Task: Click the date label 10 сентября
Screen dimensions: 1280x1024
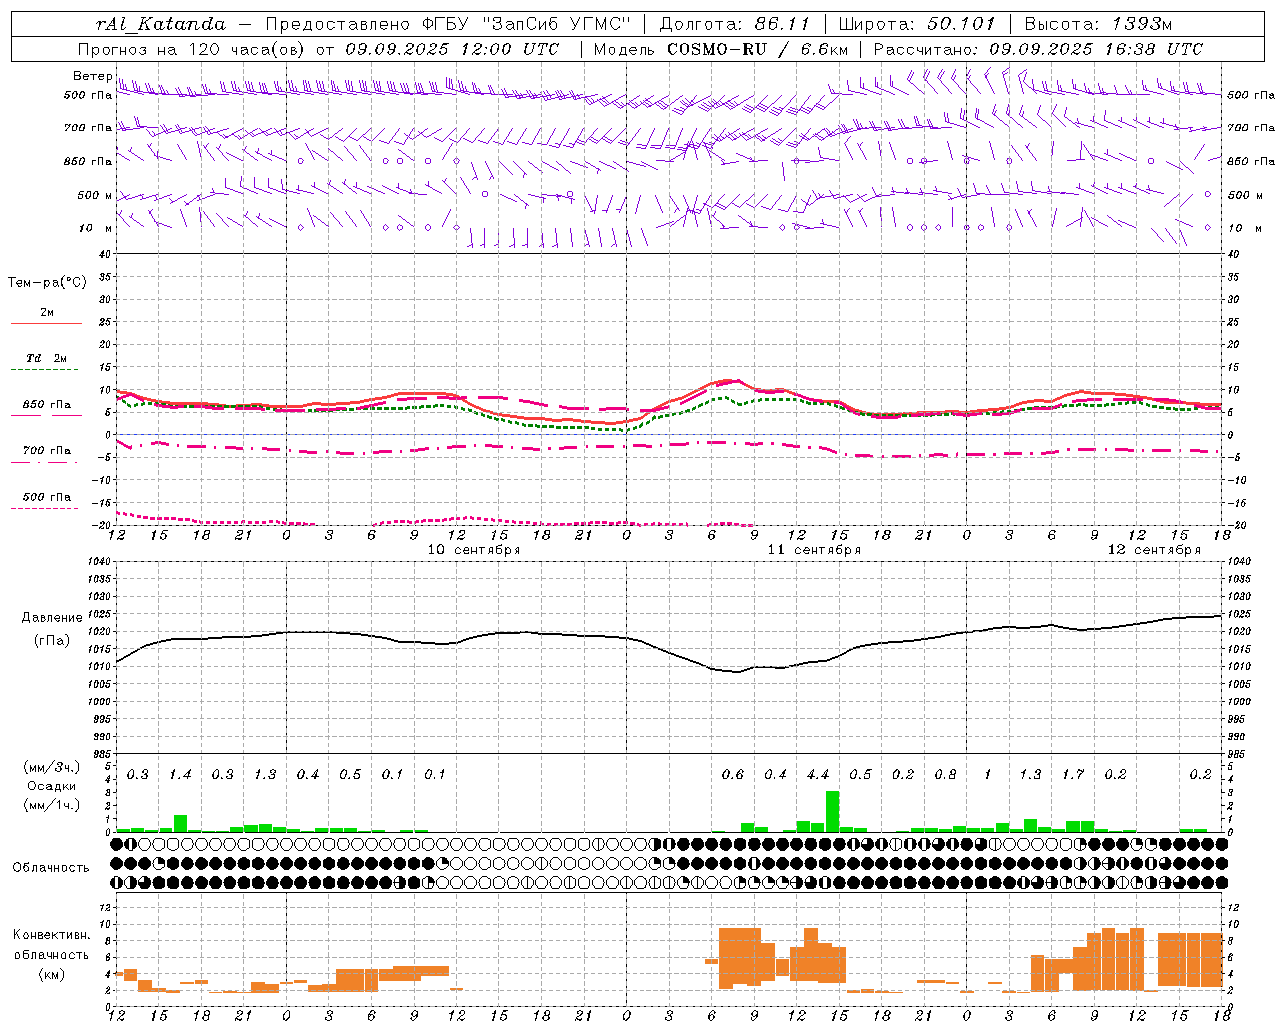Action: [x=474, y=550]
